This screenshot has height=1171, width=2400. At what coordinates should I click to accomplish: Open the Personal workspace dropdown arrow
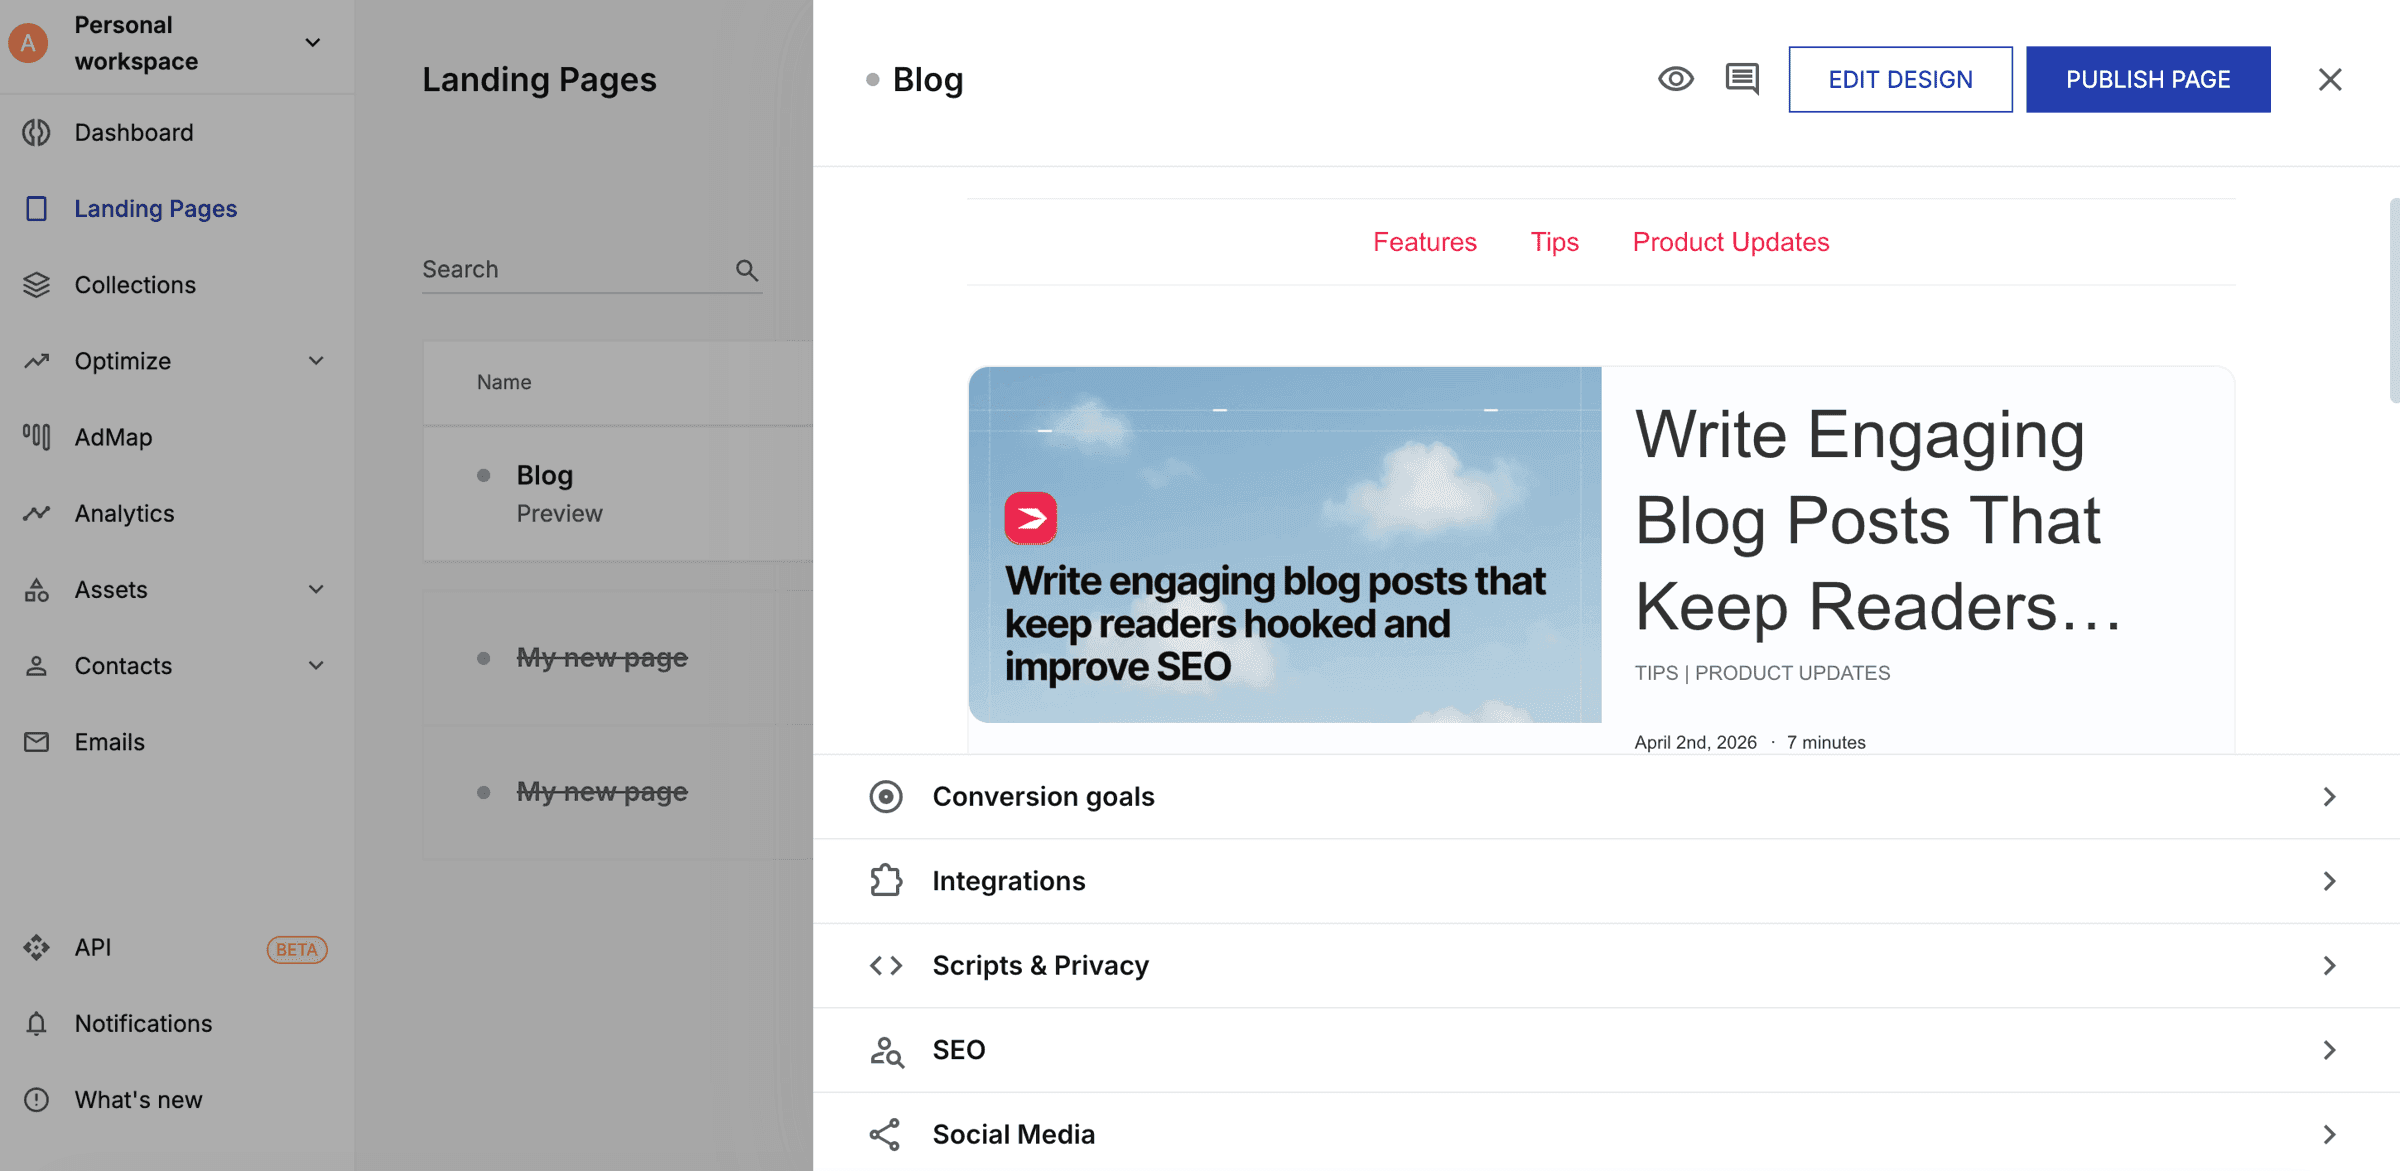click(313, 42)
